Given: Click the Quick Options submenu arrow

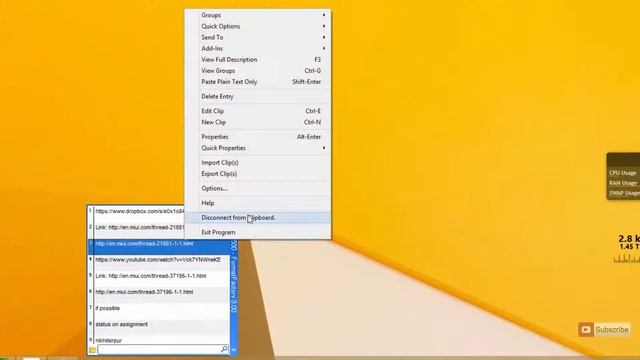Looking at the screenshot, I should click(324, 26).
